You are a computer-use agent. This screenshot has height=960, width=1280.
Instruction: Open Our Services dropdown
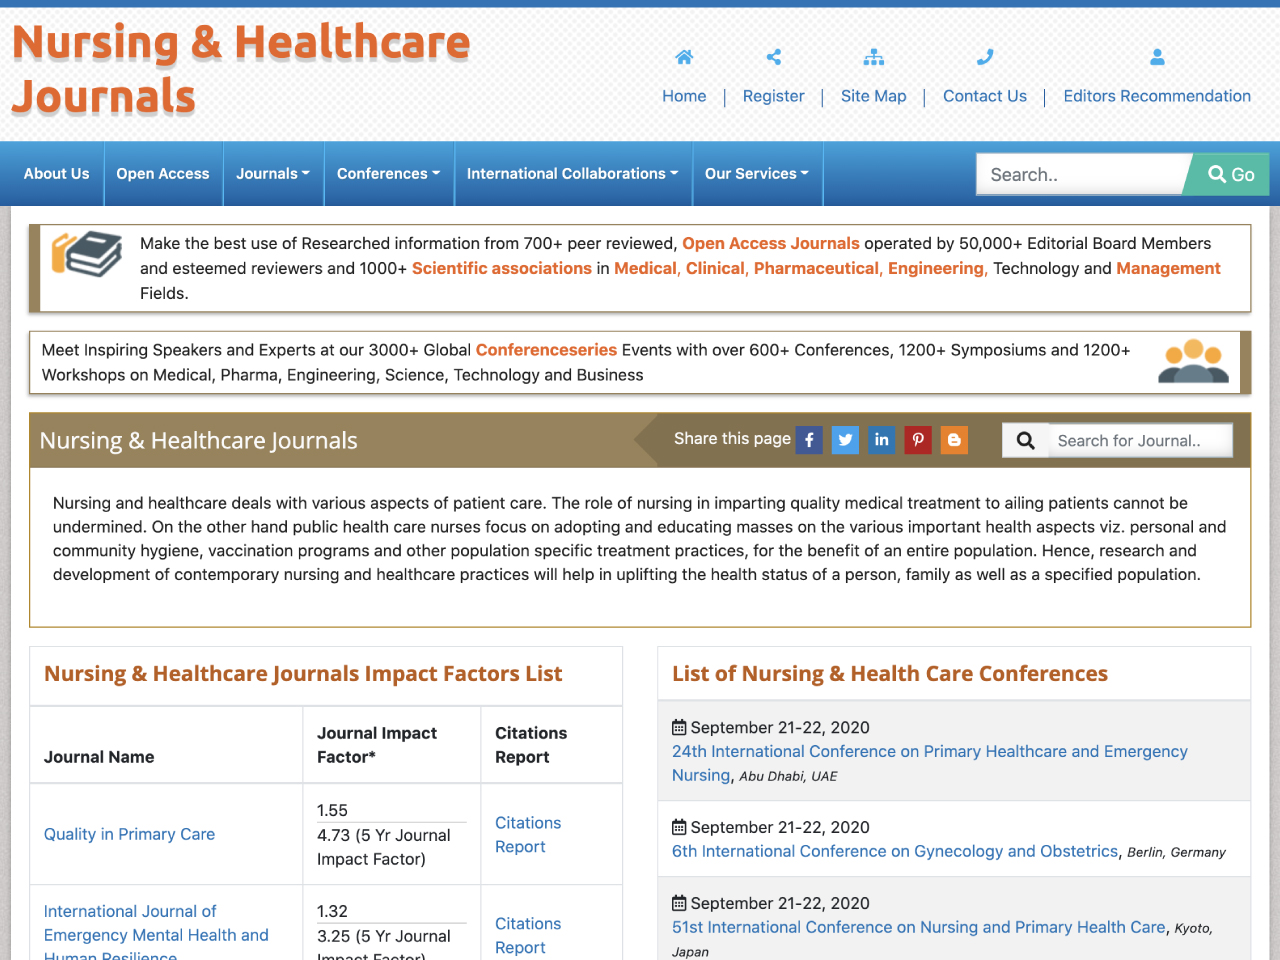[757, 174]
